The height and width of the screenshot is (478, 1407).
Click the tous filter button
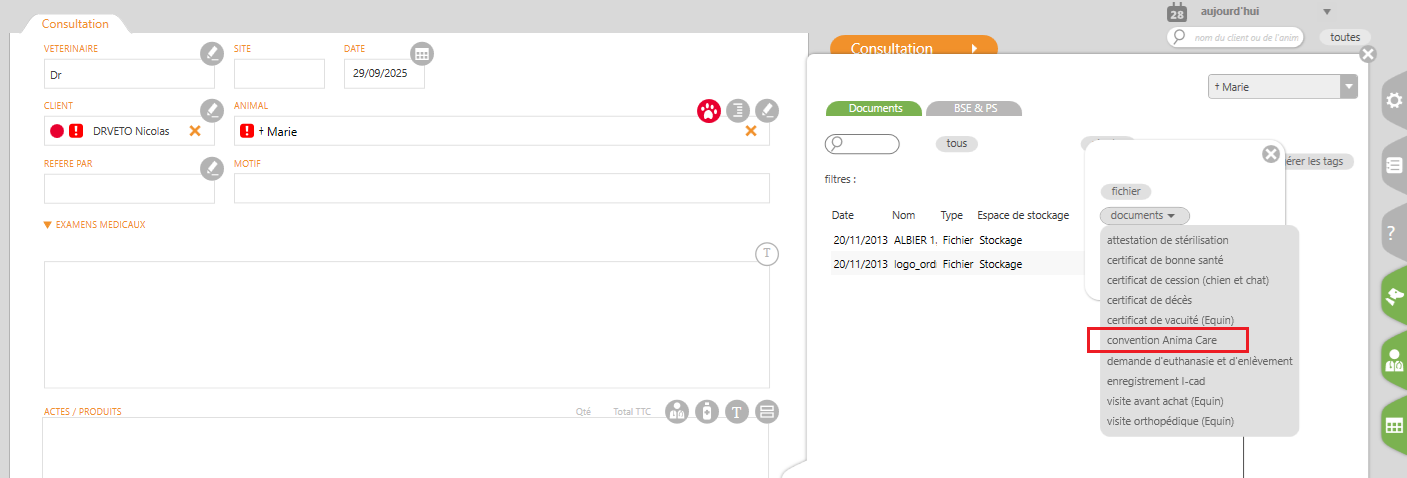tap(956, 144)
